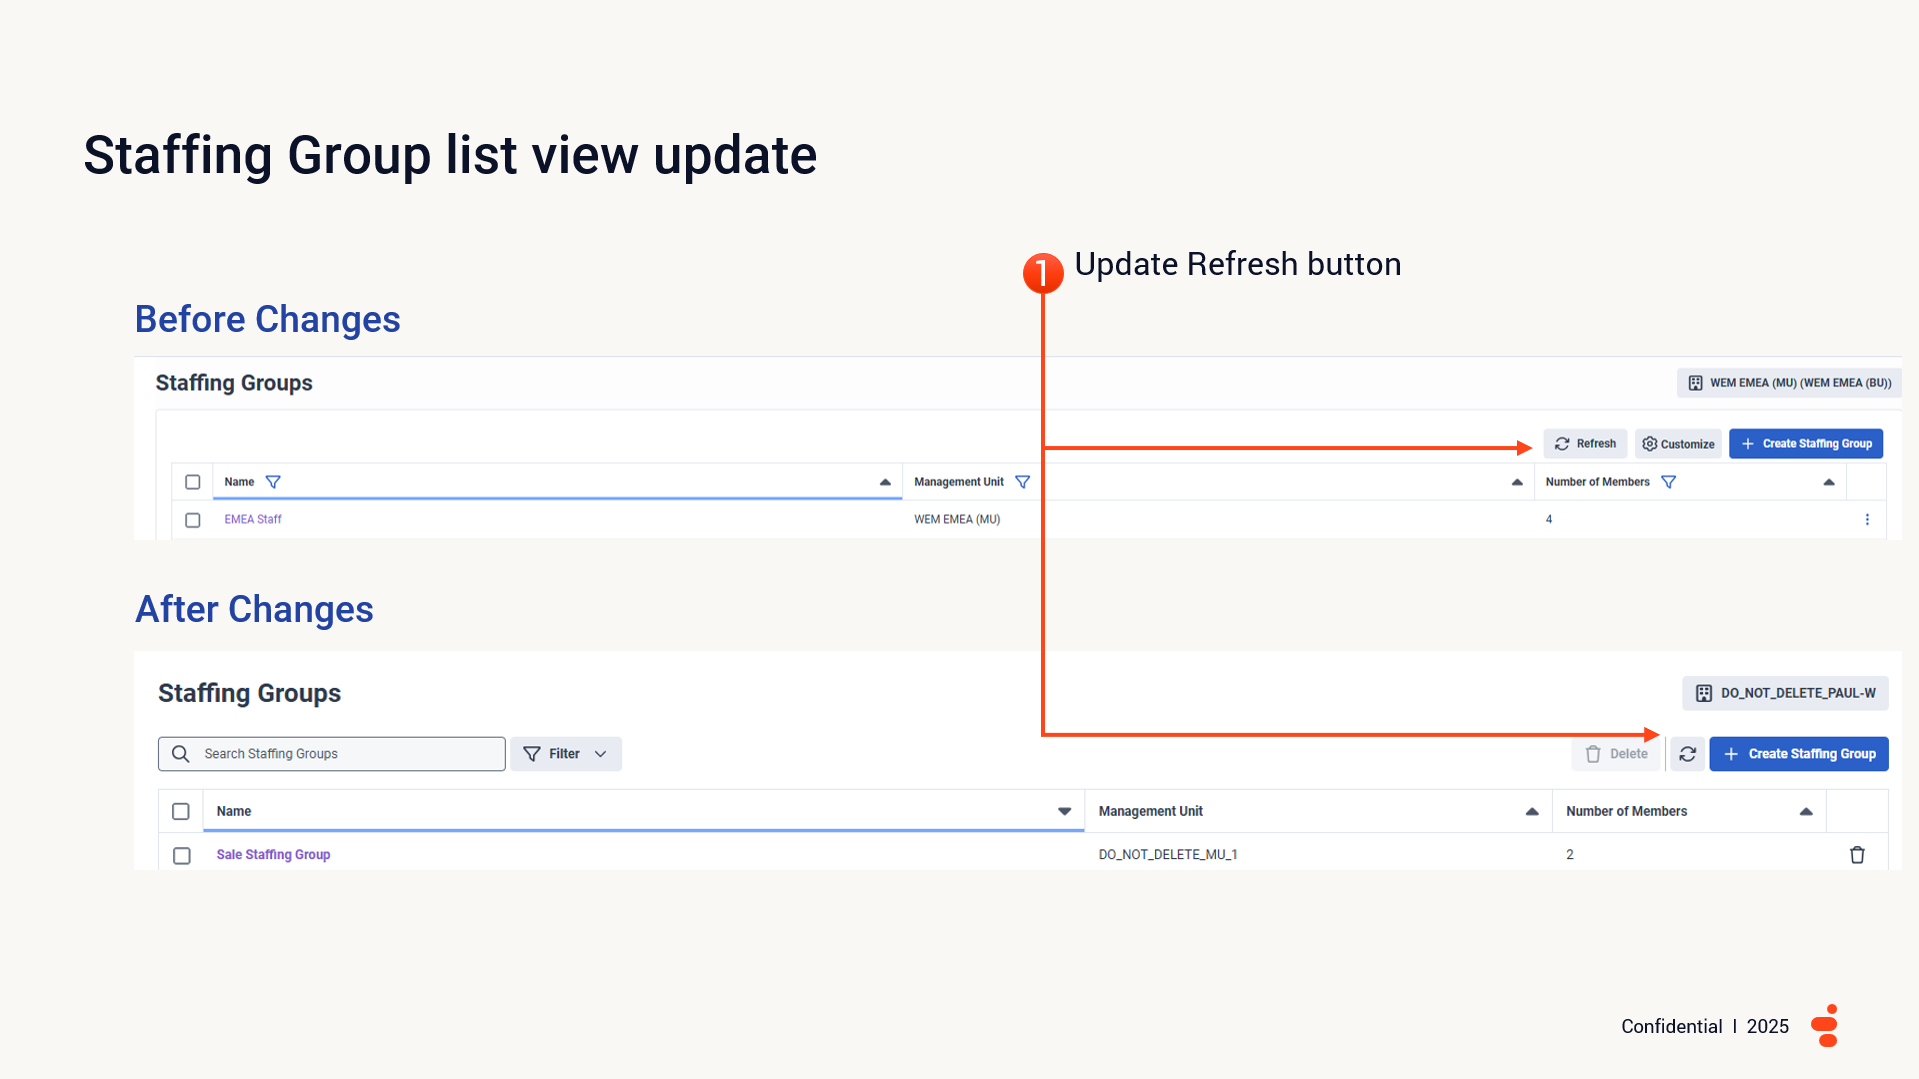Viewport: 1919px width, 1079px height.
Task: Click the Refresh button with text label
Action: [1585, 444]
